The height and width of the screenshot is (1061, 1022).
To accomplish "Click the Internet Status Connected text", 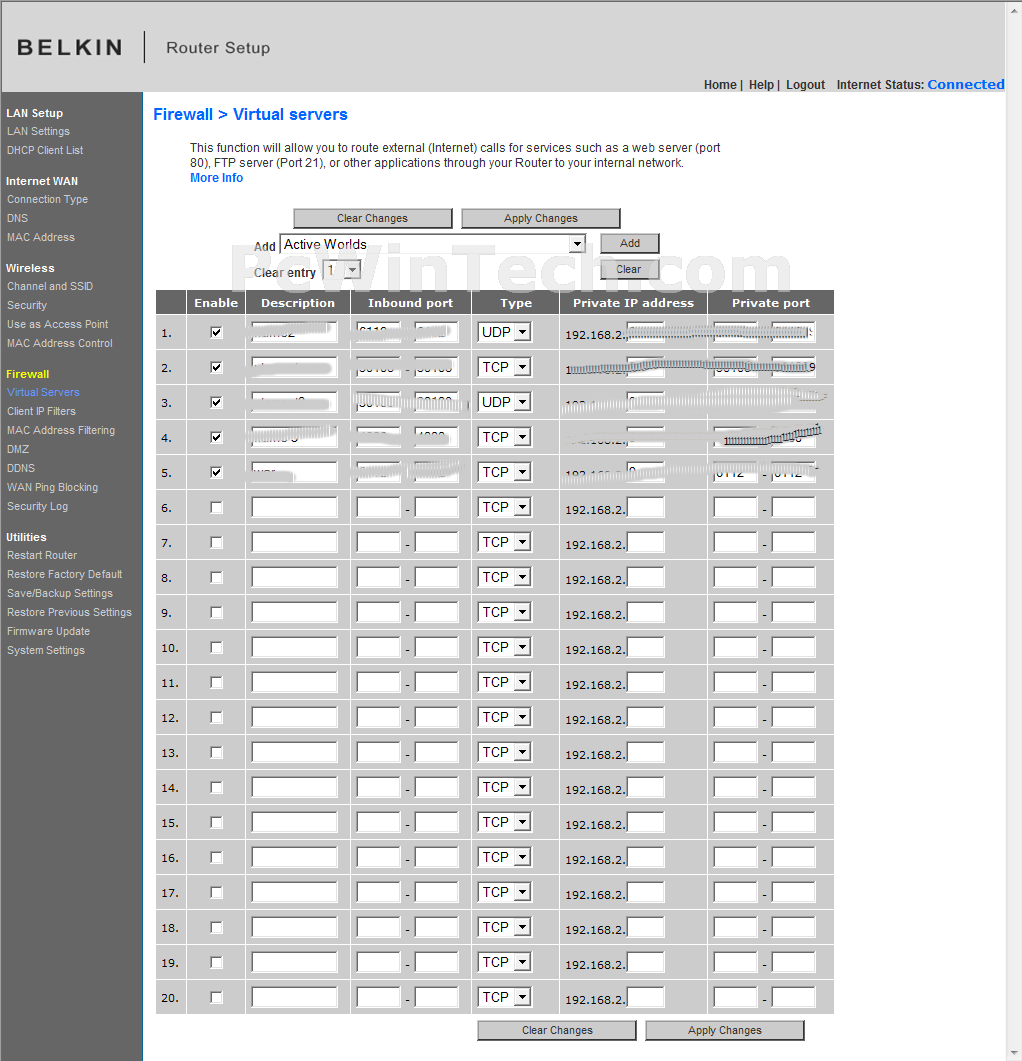I will tap(966, 85).
